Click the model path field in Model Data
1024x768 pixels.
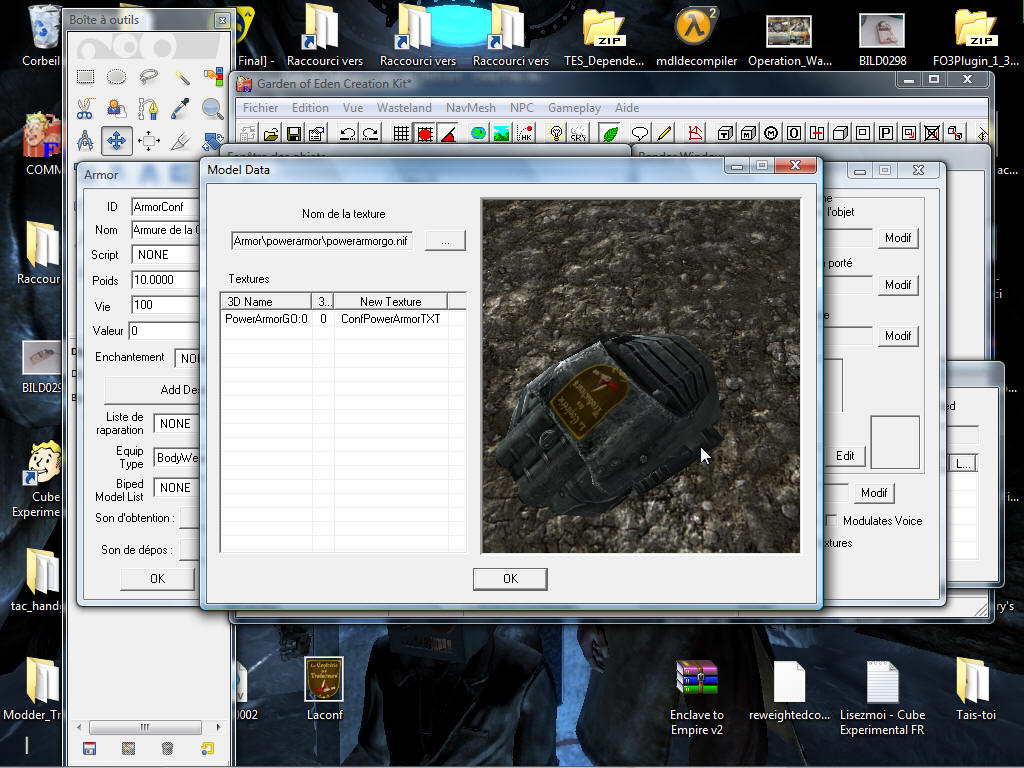coord(321,241)
